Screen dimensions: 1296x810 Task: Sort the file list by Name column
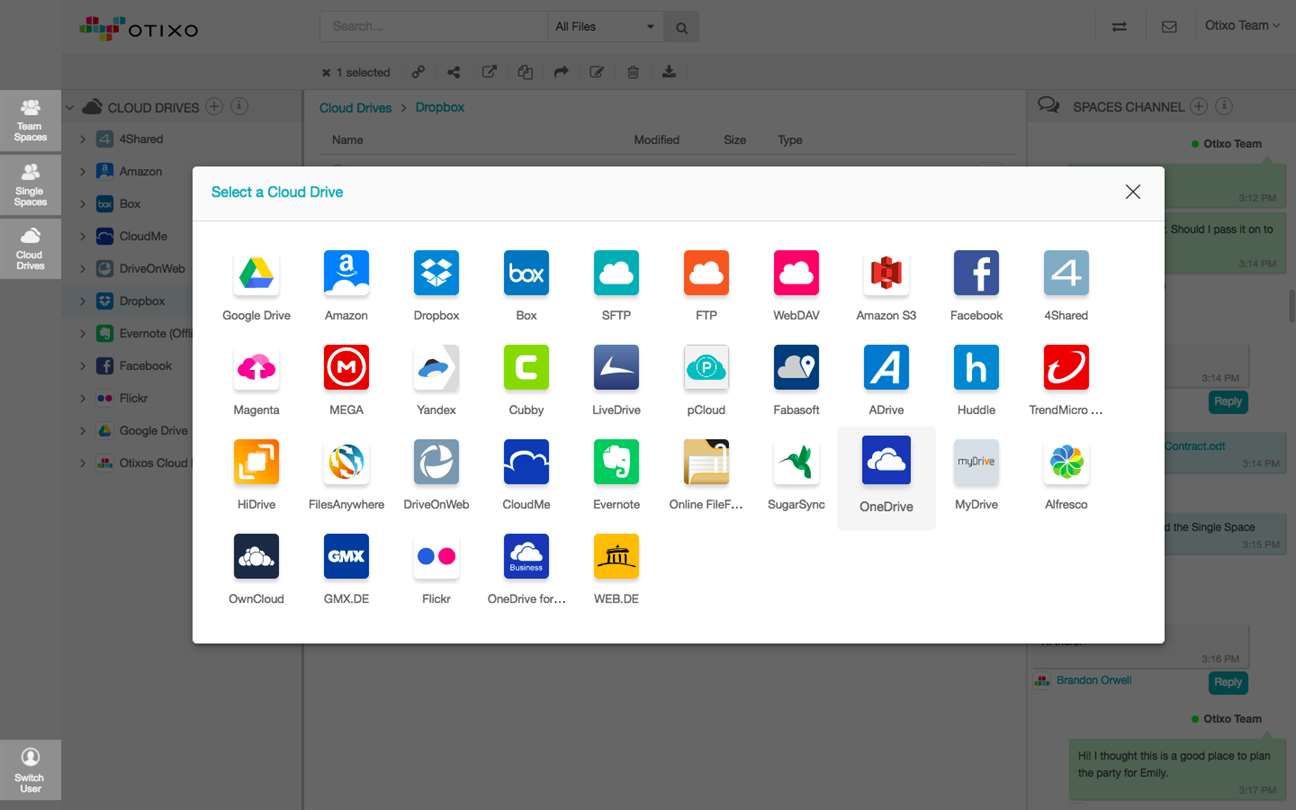(x=348, y=140)
